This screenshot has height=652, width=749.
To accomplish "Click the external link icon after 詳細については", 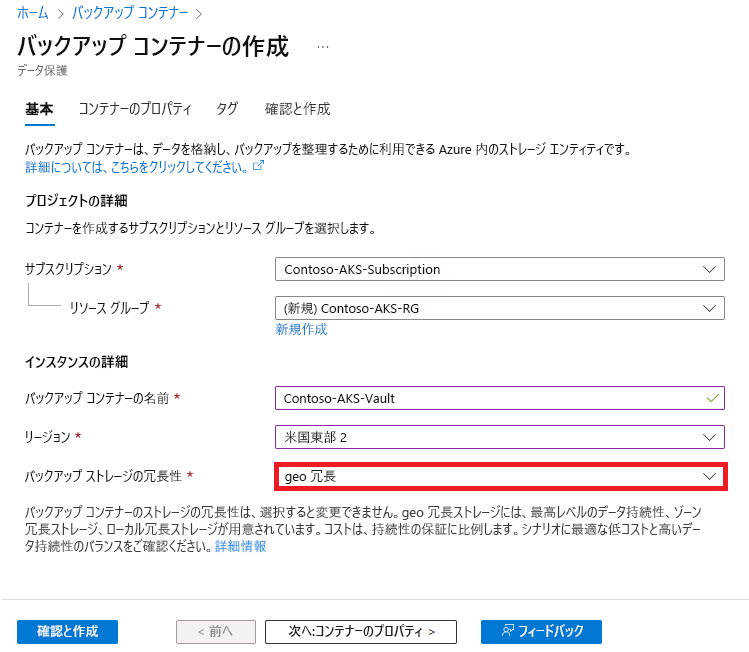I will pos(258,166).
